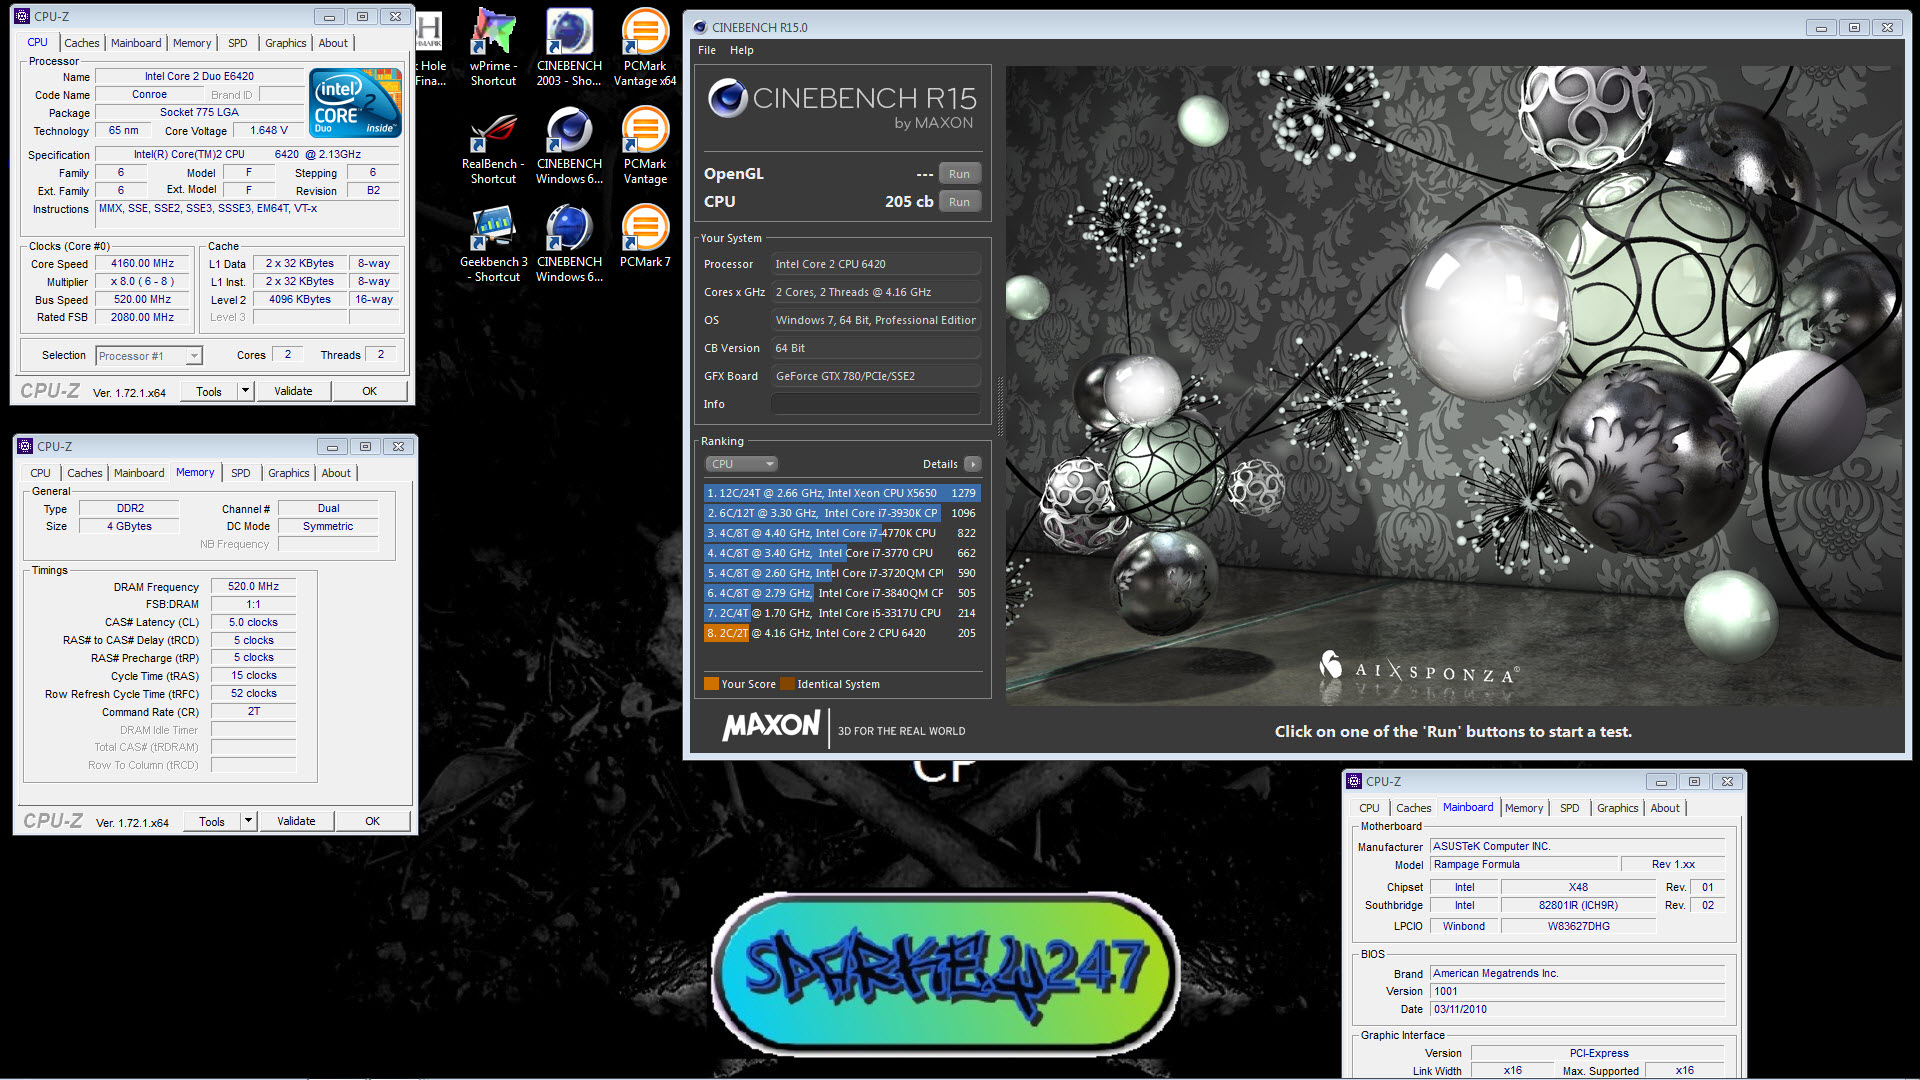The height and width of the screenshot is (1080, 1920).
Task: Select ranking row Core i7-3840QM
Action: click(x=842, y=593)
